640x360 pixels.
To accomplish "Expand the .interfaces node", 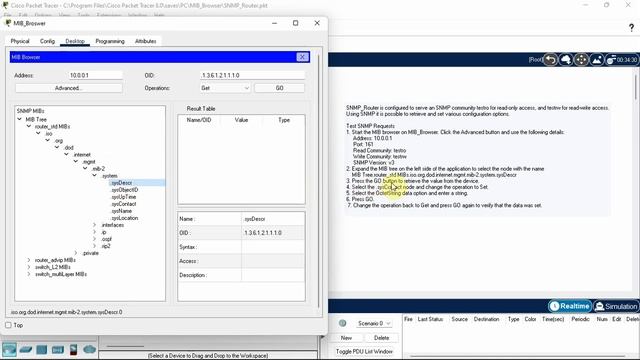I will tap(94, 225).
